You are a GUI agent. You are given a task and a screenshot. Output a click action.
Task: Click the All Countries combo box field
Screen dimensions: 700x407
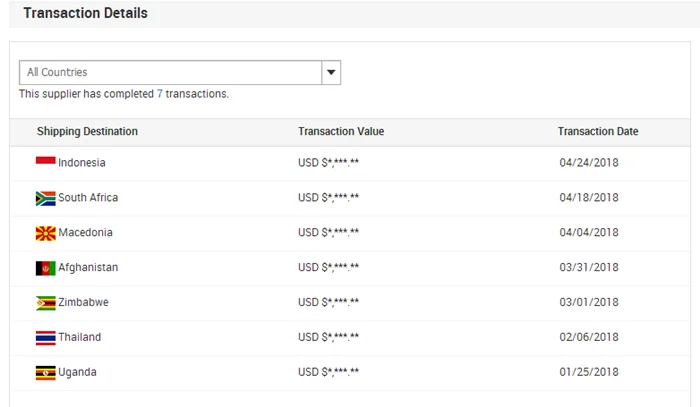[170, 73]
